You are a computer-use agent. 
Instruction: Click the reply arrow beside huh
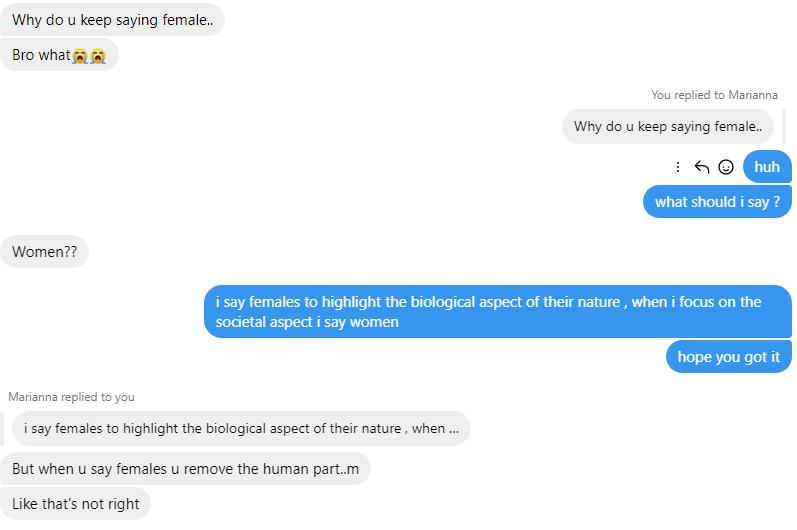[702, 167]
